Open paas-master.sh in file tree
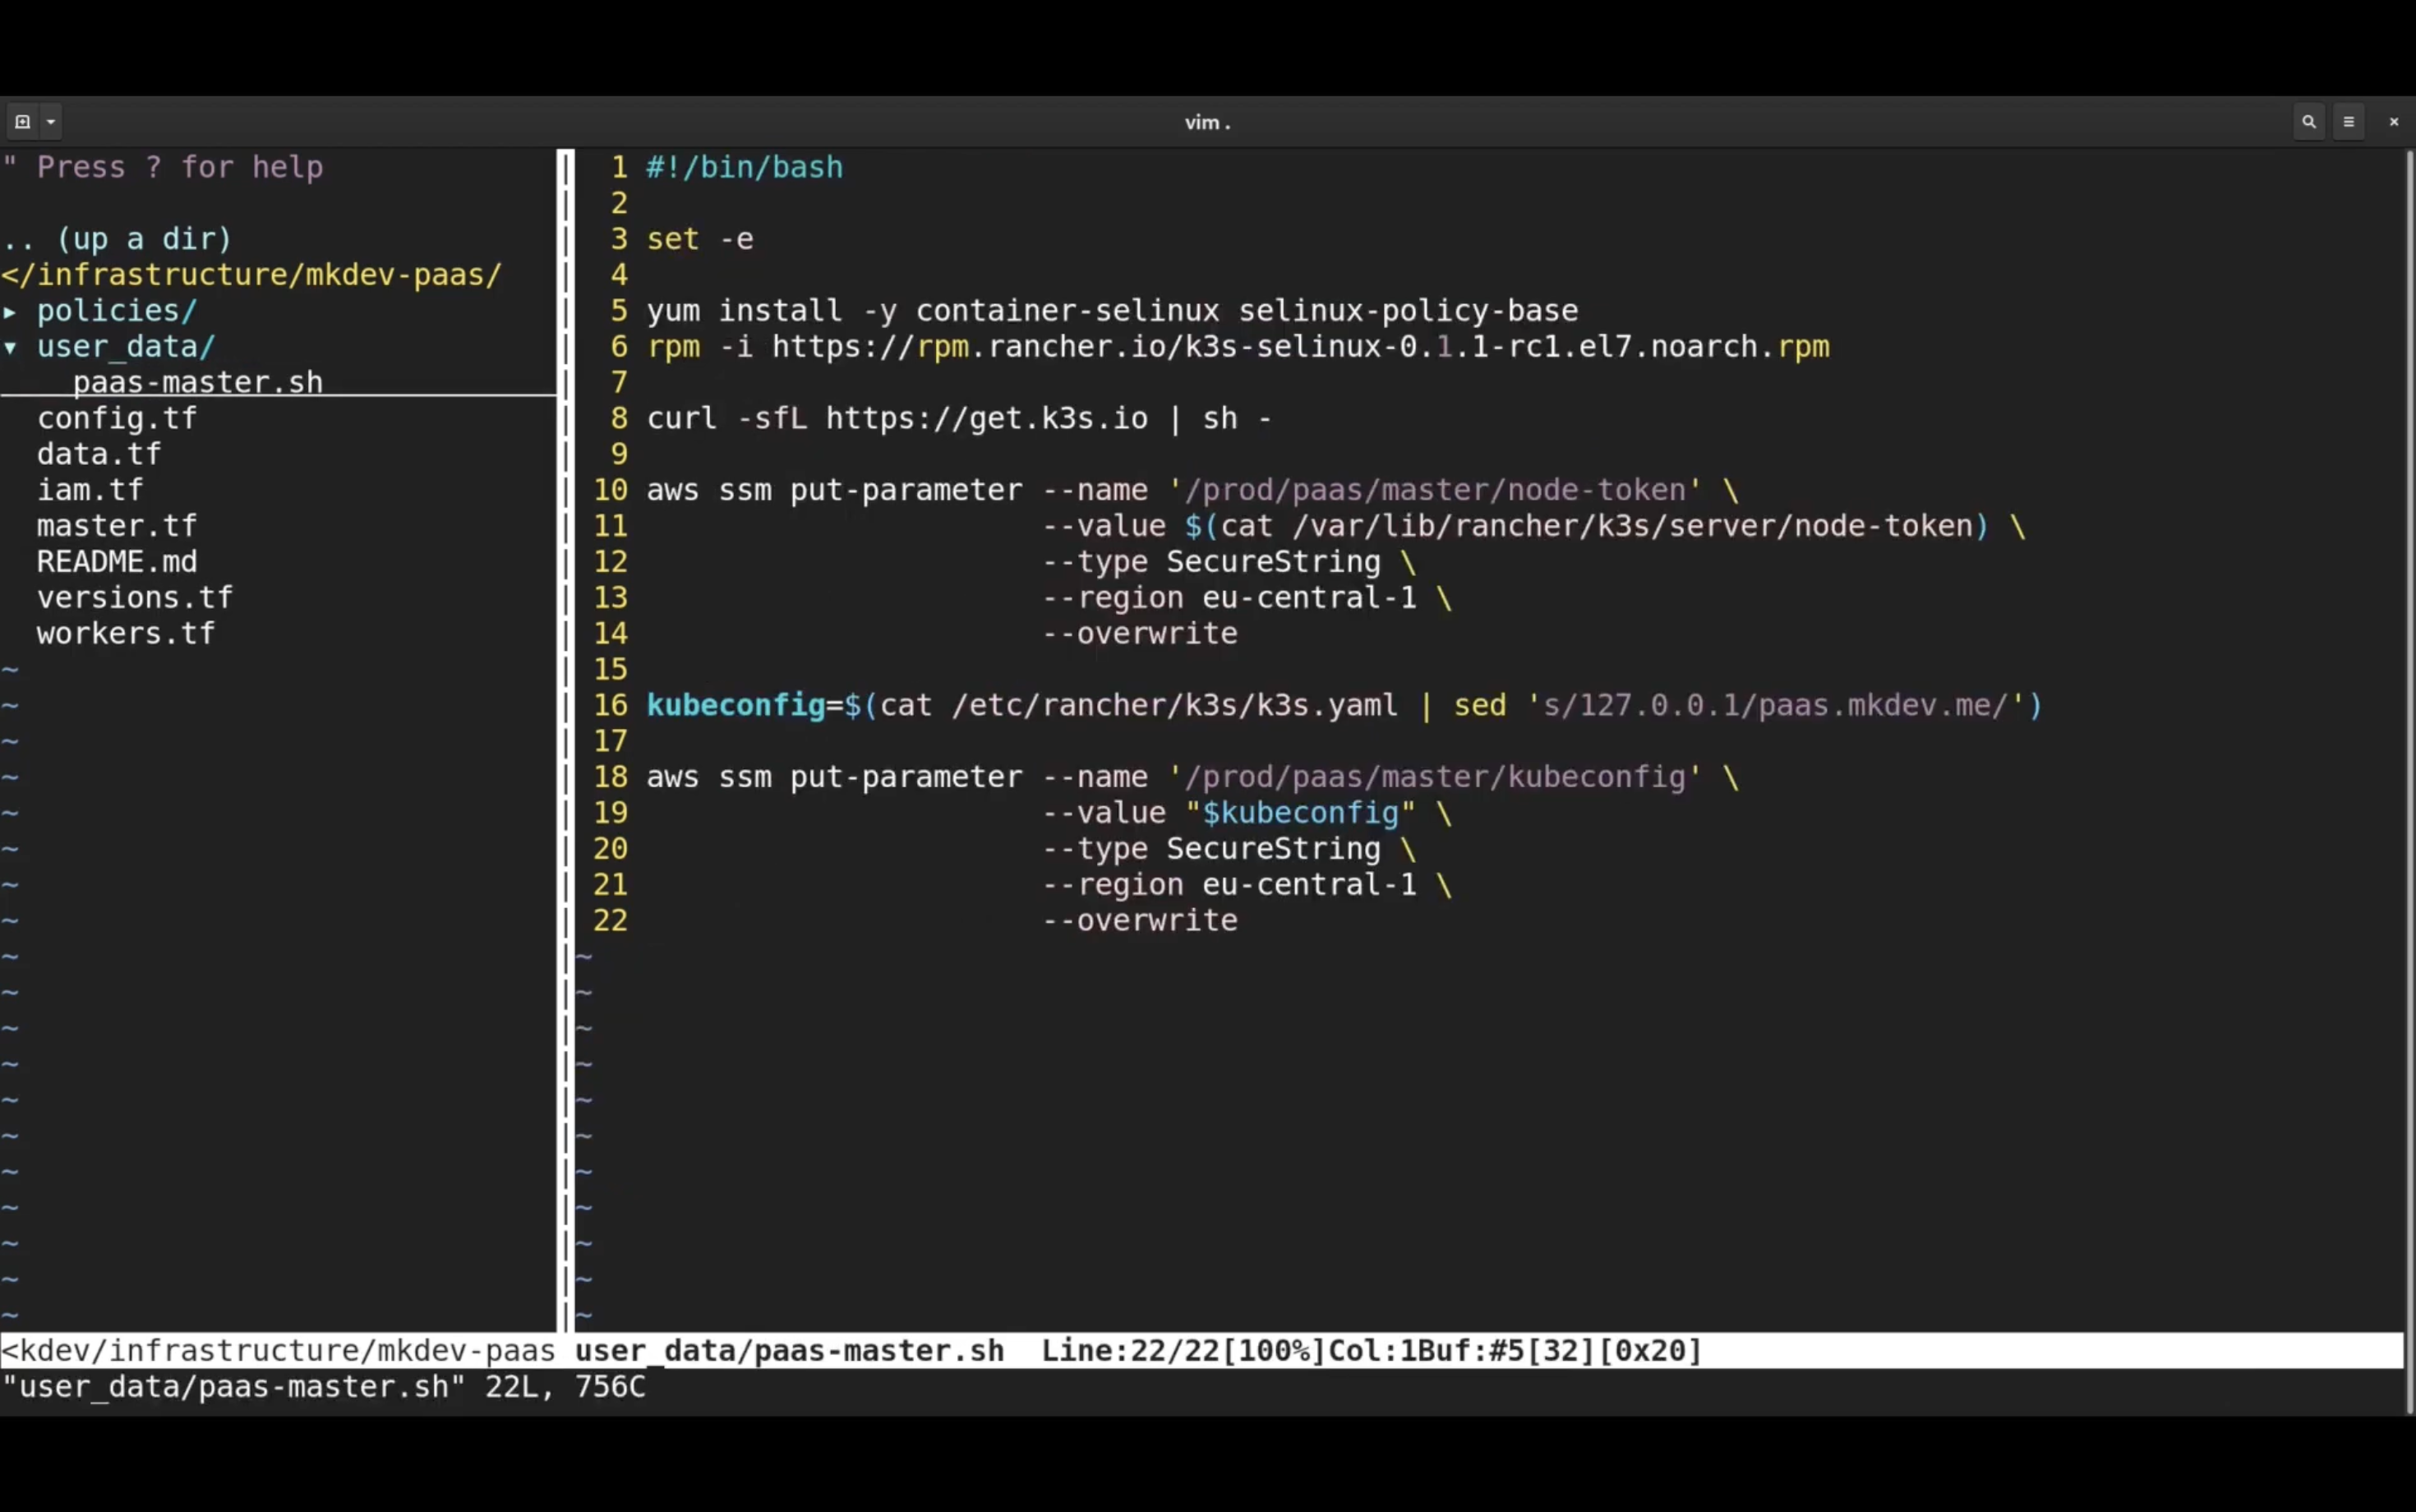The width and height of the screenshot is (2416, 1512). pyautogui.click(x=198, y=383)
